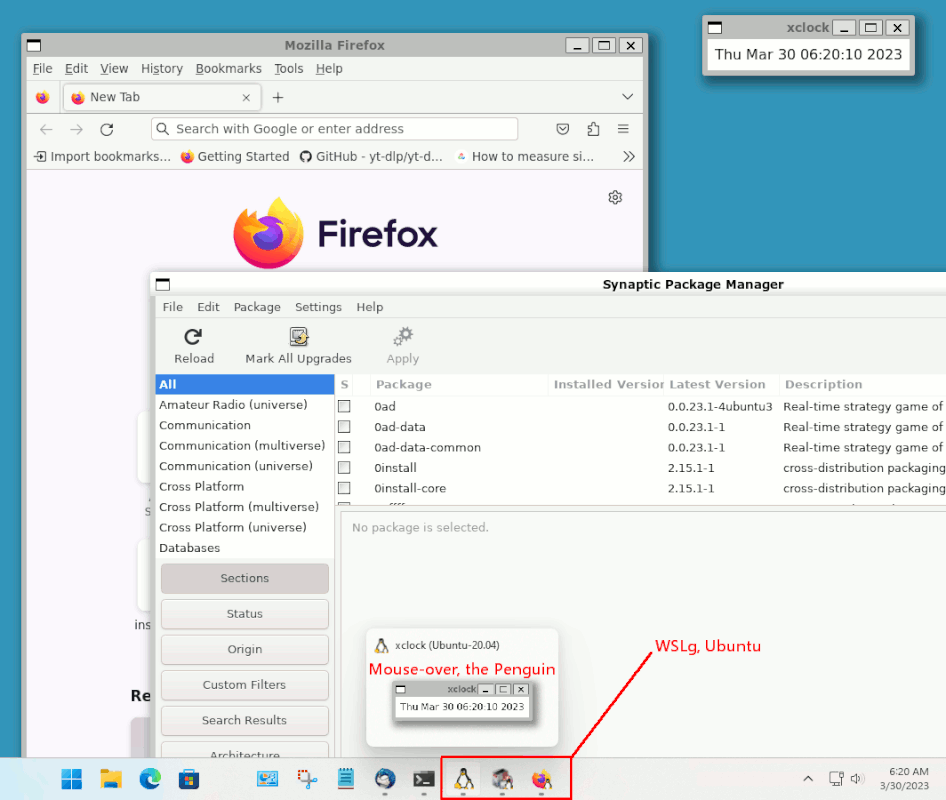946x800 pixels.
Task: Click the xclock penguin taskbar icon
Action: [x=463, y=779]
